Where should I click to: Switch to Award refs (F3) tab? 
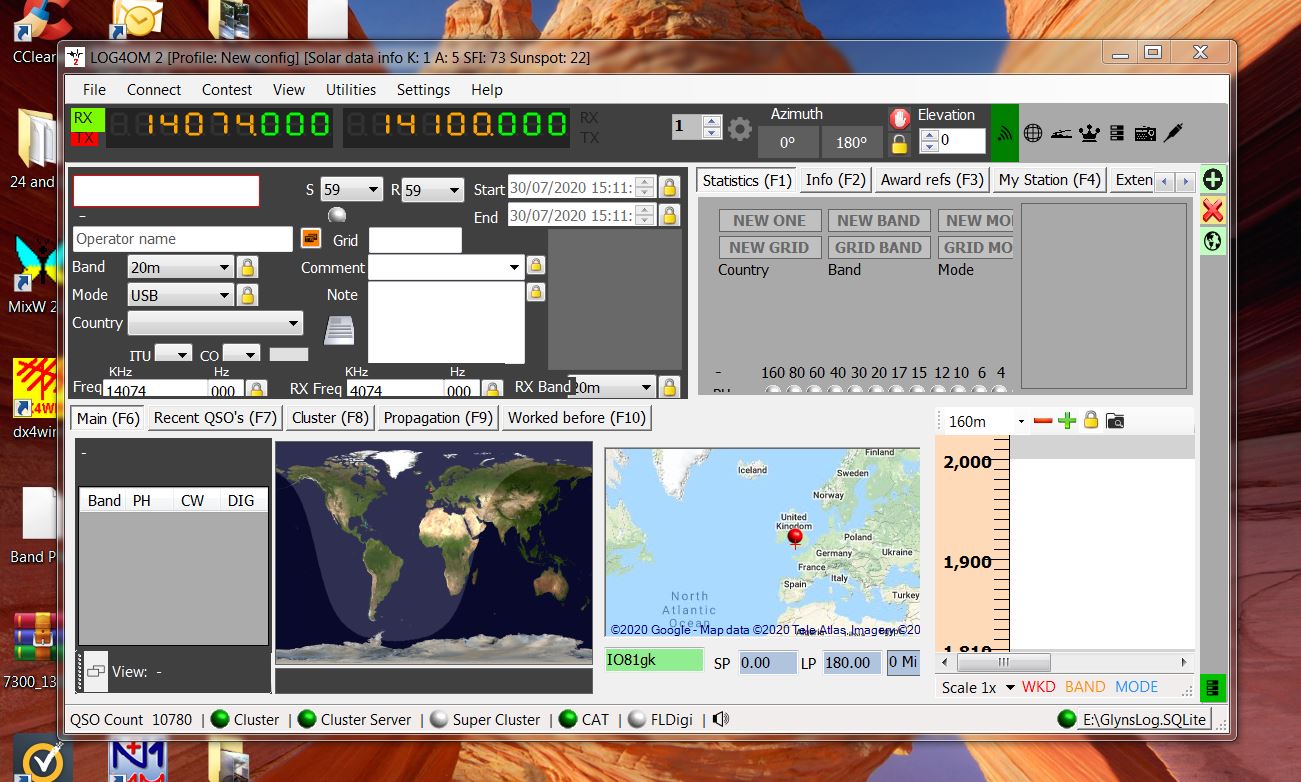pyautogui.click(x=931, y=180)
